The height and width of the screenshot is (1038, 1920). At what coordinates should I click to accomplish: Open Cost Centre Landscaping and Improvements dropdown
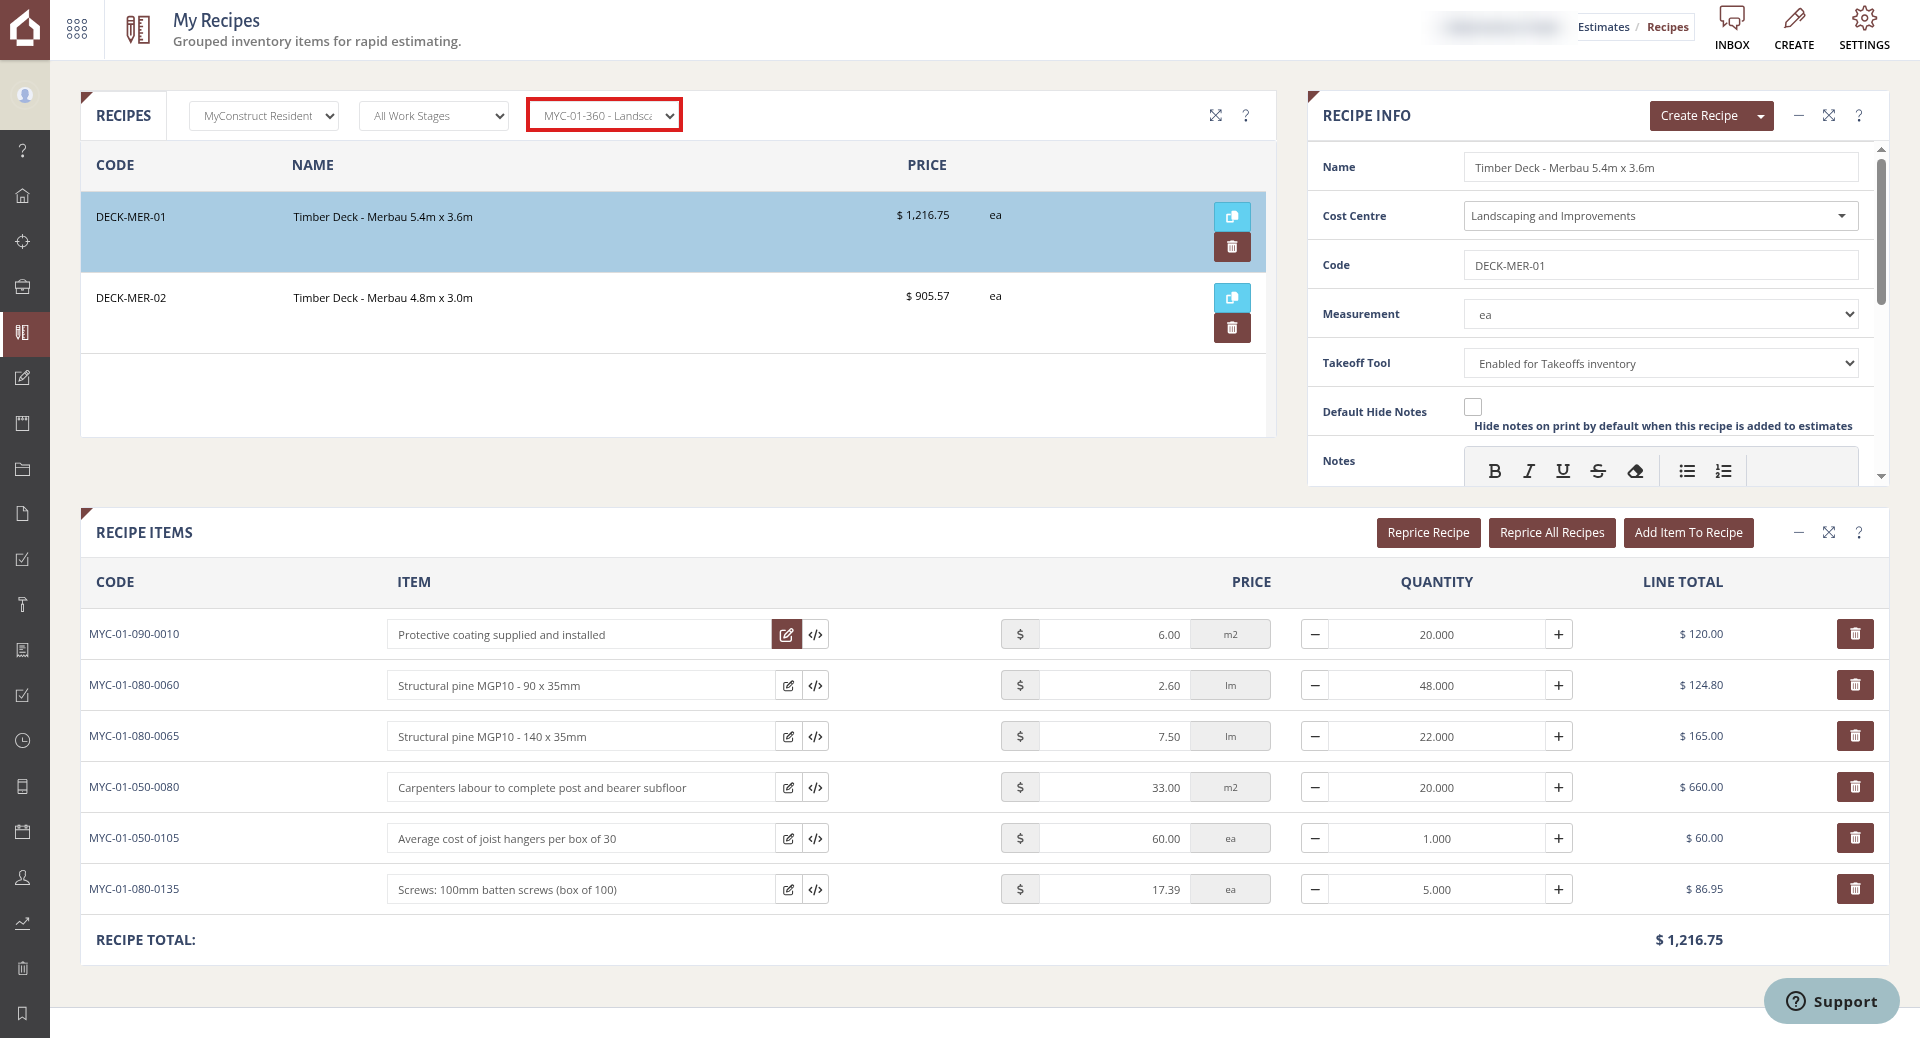[1661, 216]
